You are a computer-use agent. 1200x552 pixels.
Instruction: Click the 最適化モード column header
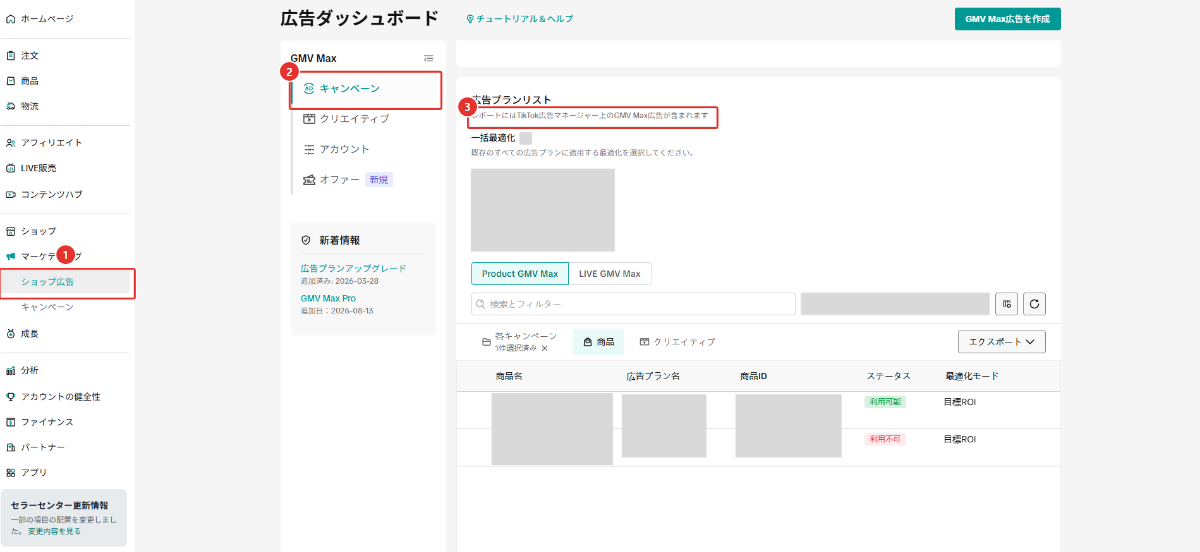click(x=971, y=376)
